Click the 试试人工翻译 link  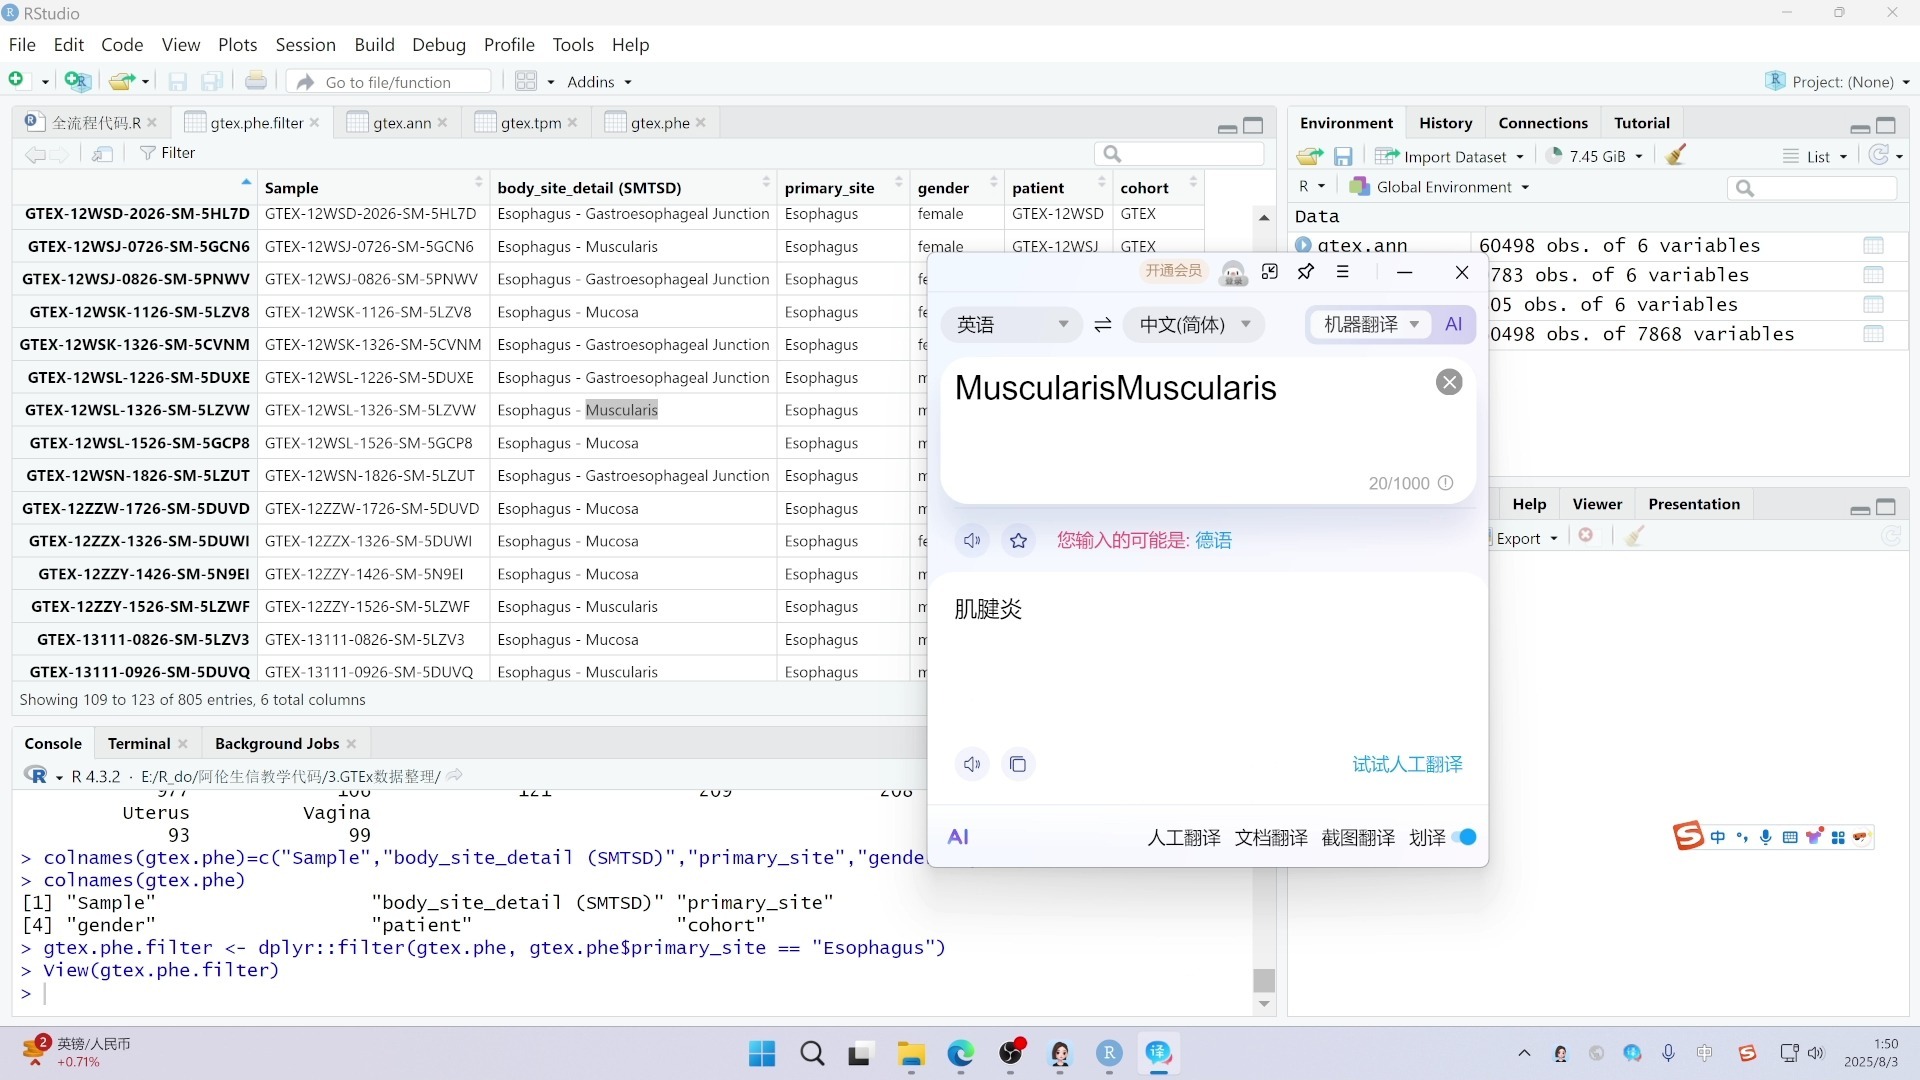coord(1407,765)
